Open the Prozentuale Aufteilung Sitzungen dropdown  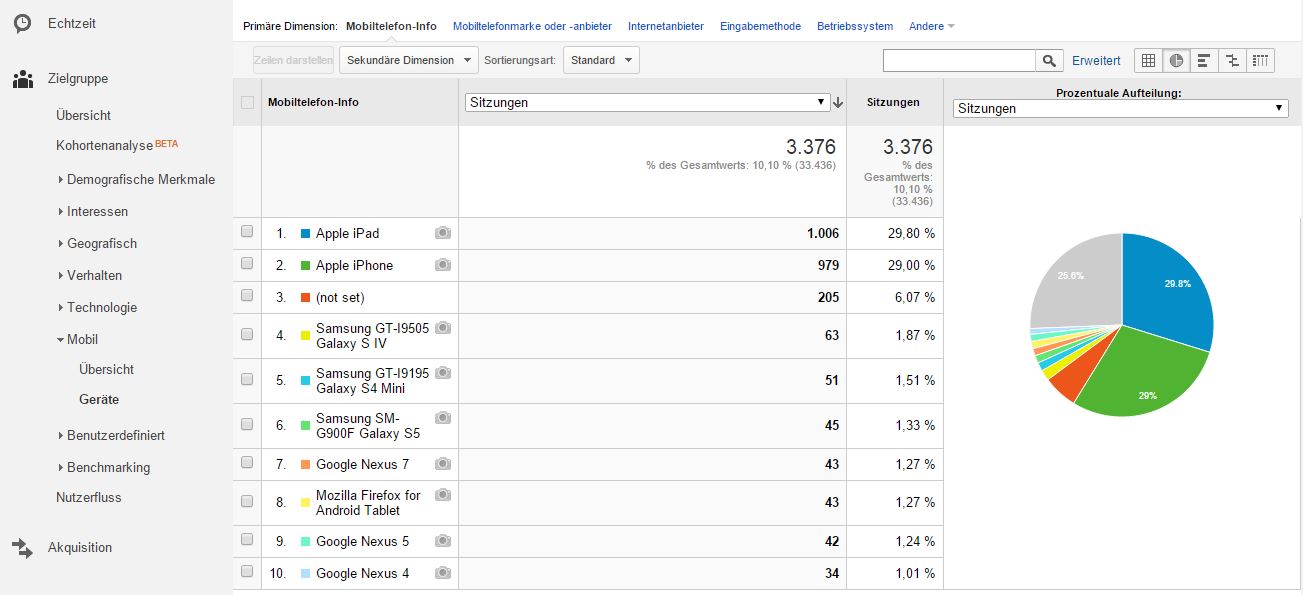click(1121, 108)
